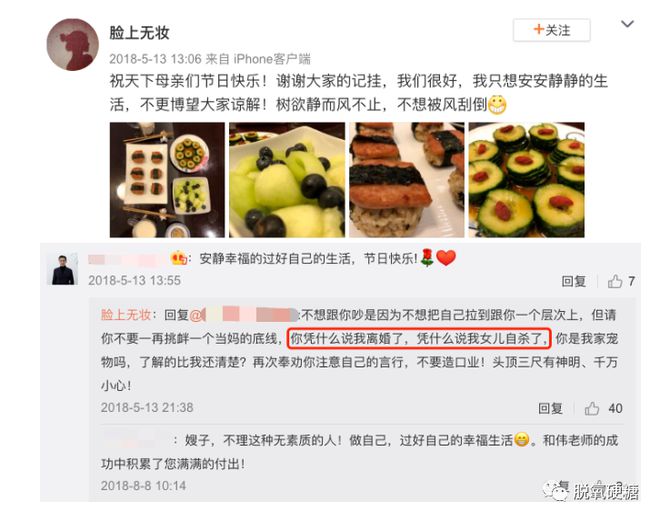Reply to the 21:38 comment via 回复
This screenshot has width=660, height=521.
pyautogui.click(x=550, y=408)
